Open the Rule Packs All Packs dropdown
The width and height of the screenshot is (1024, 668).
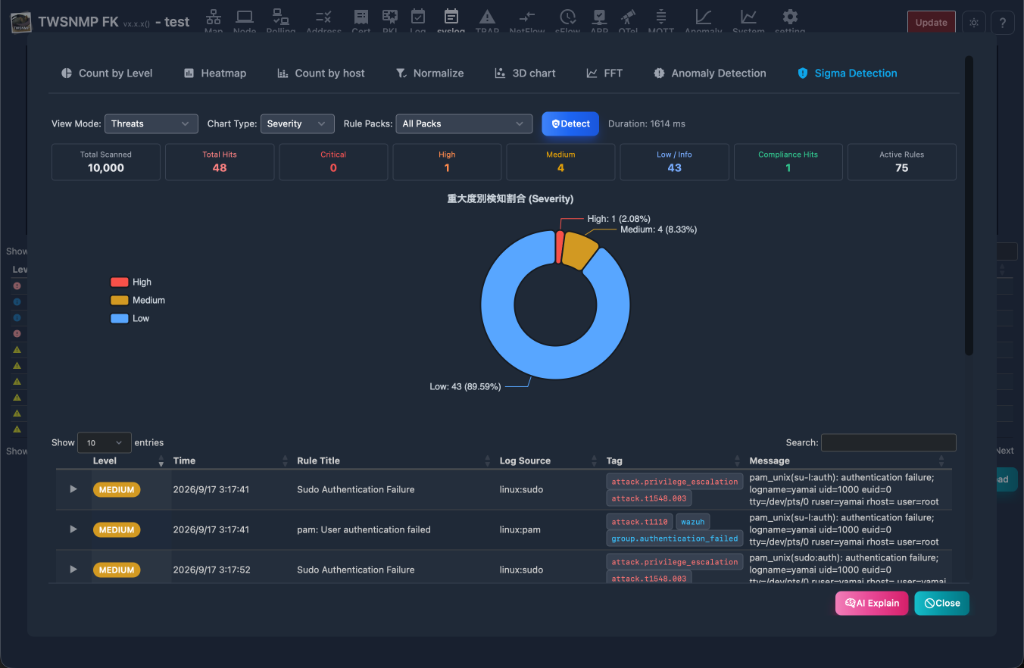pos(464,123)
